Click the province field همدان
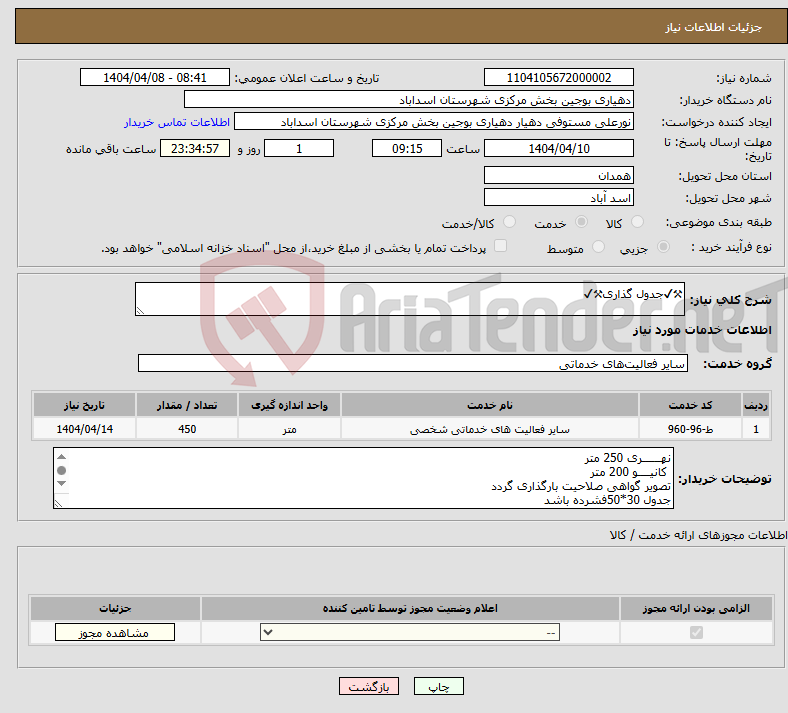This screenshot has width=788, height=713. [x=558, y=175]
